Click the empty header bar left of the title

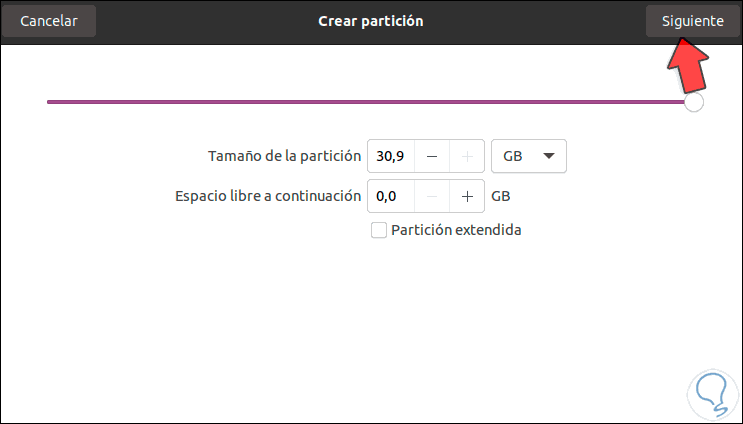(x=200, y=21)
